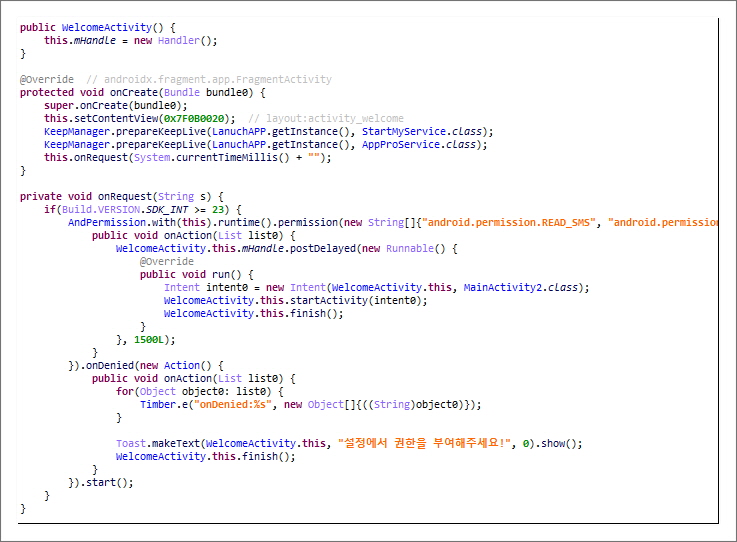Click "onCreate(Bundle bundle0)" in the protected method declaration
Screen dimensions: 737x542
coord(181,93)
